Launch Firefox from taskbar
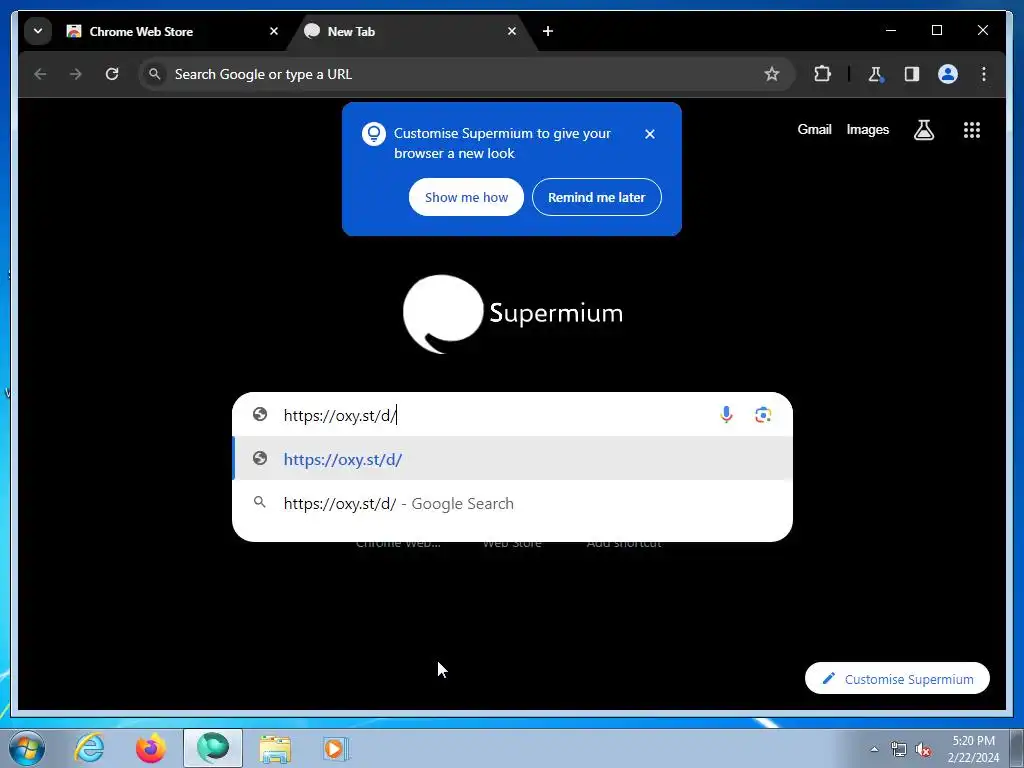The height and width of the screenshot is (768, 1024). coord(150,748)
